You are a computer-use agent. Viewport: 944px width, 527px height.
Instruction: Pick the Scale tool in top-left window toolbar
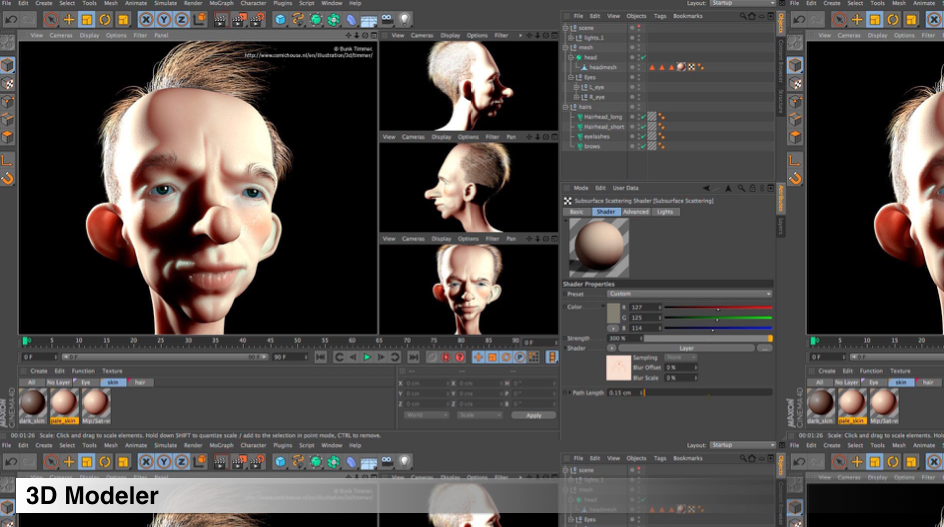pos(87,20)
